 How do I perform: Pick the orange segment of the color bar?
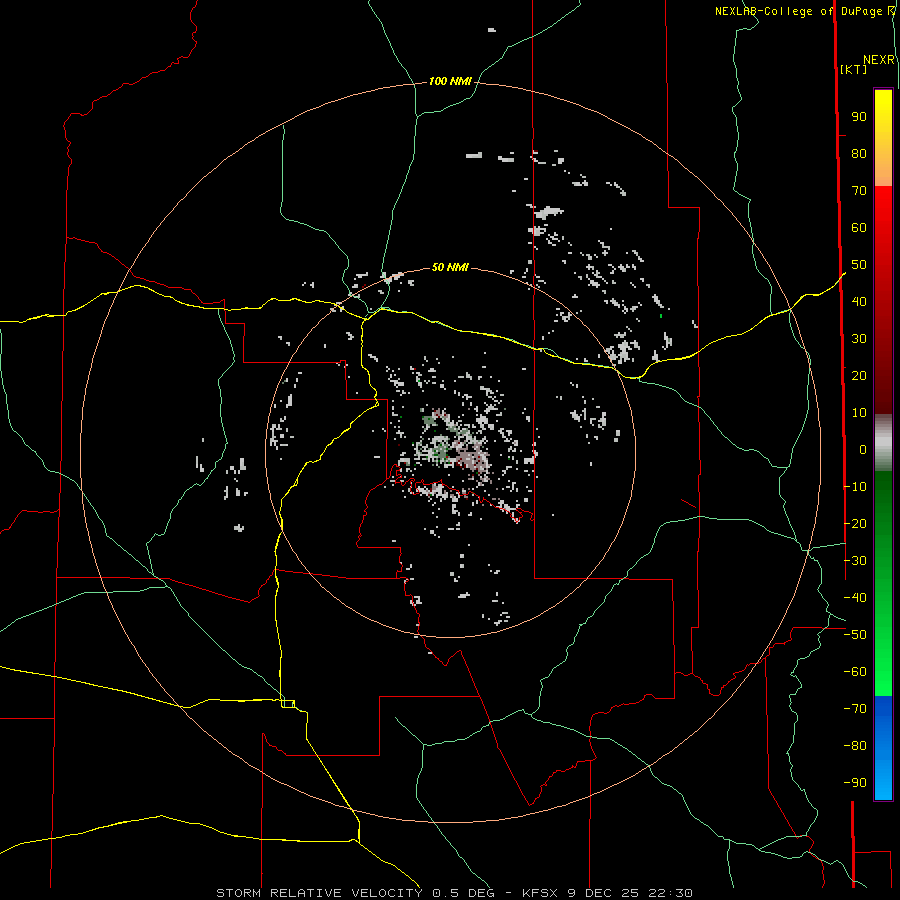(x=883, y=169)
